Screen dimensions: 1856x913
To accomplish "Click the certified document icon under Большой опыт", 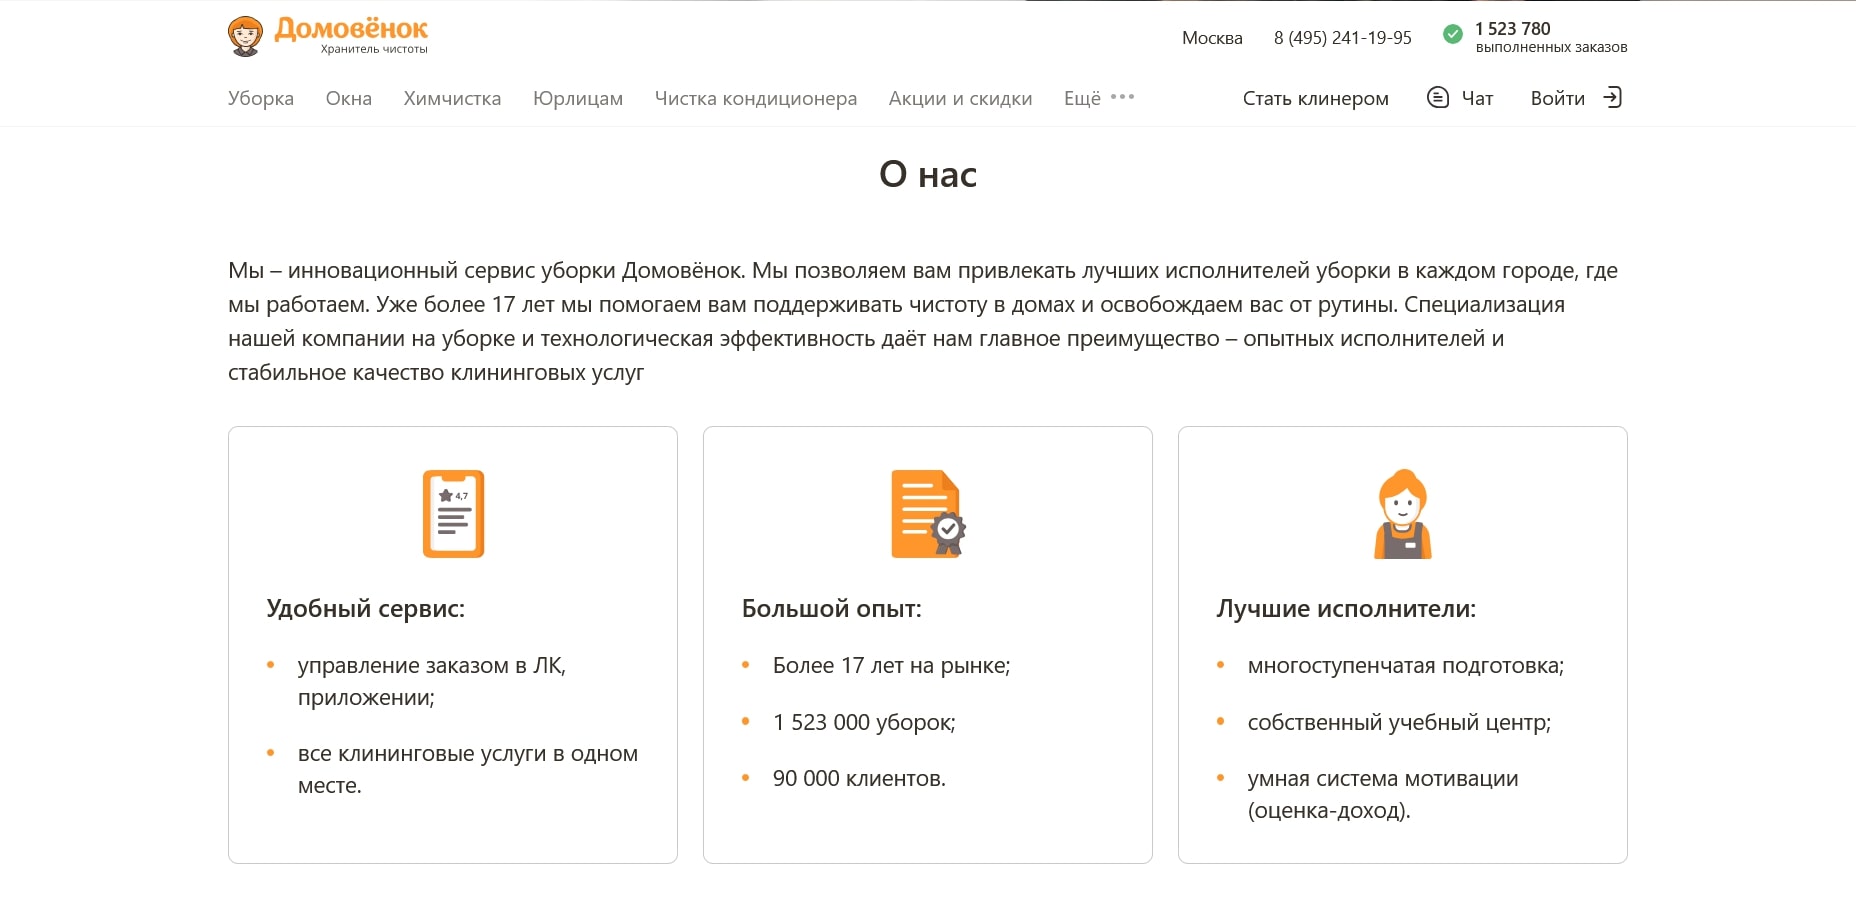I will coord(927,513).
